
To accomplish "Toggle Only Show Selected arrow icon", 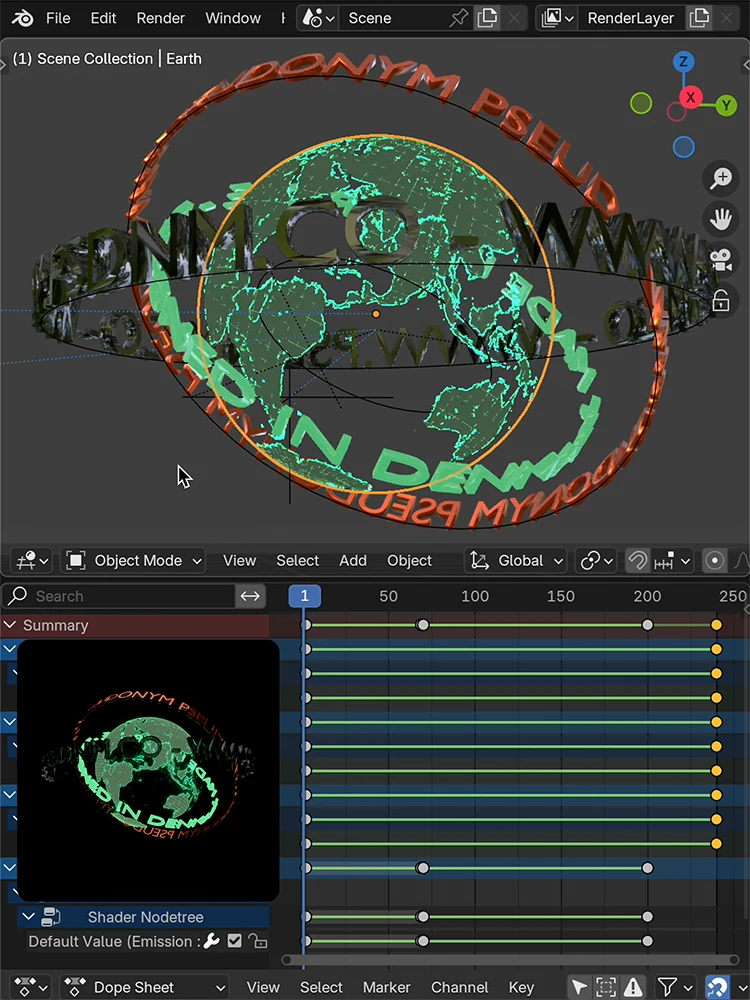I will 579,988.
